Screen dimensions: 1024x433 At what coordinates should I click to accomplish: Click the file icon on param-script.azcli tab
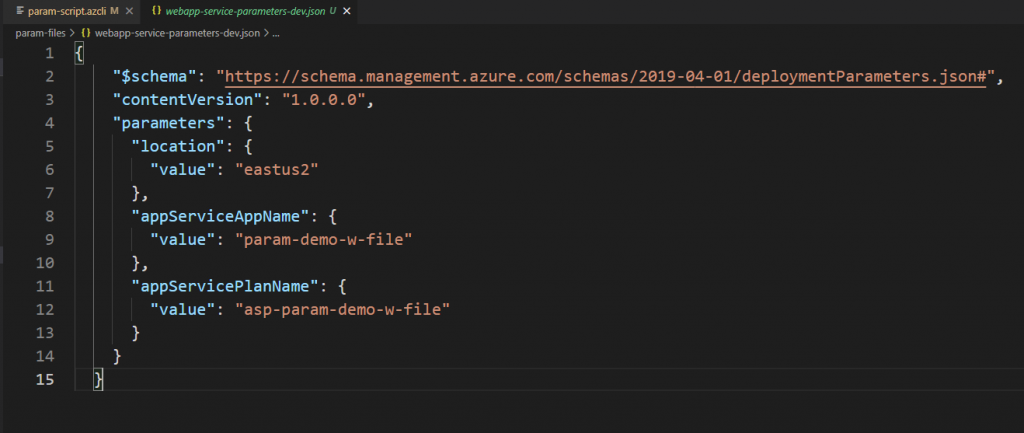pyautogui.click(x=20, y=11)
